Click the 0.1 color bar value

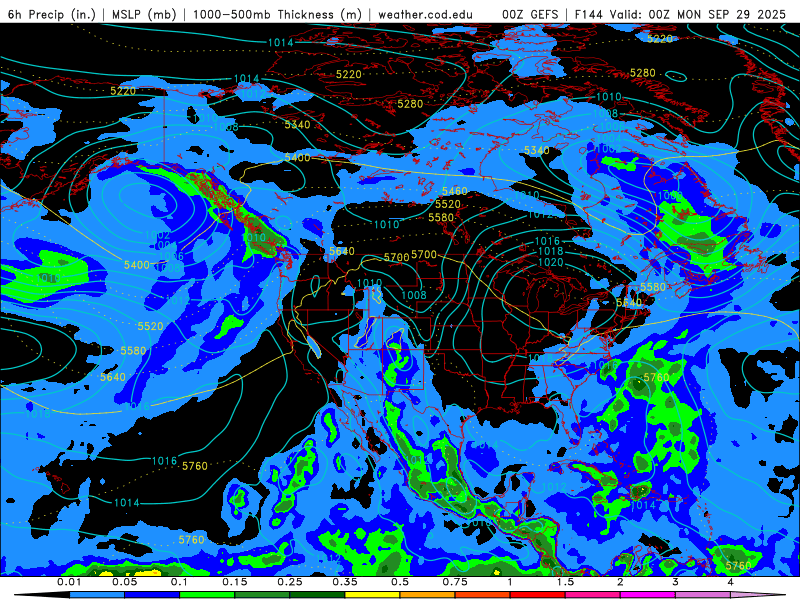pos(180,582)
